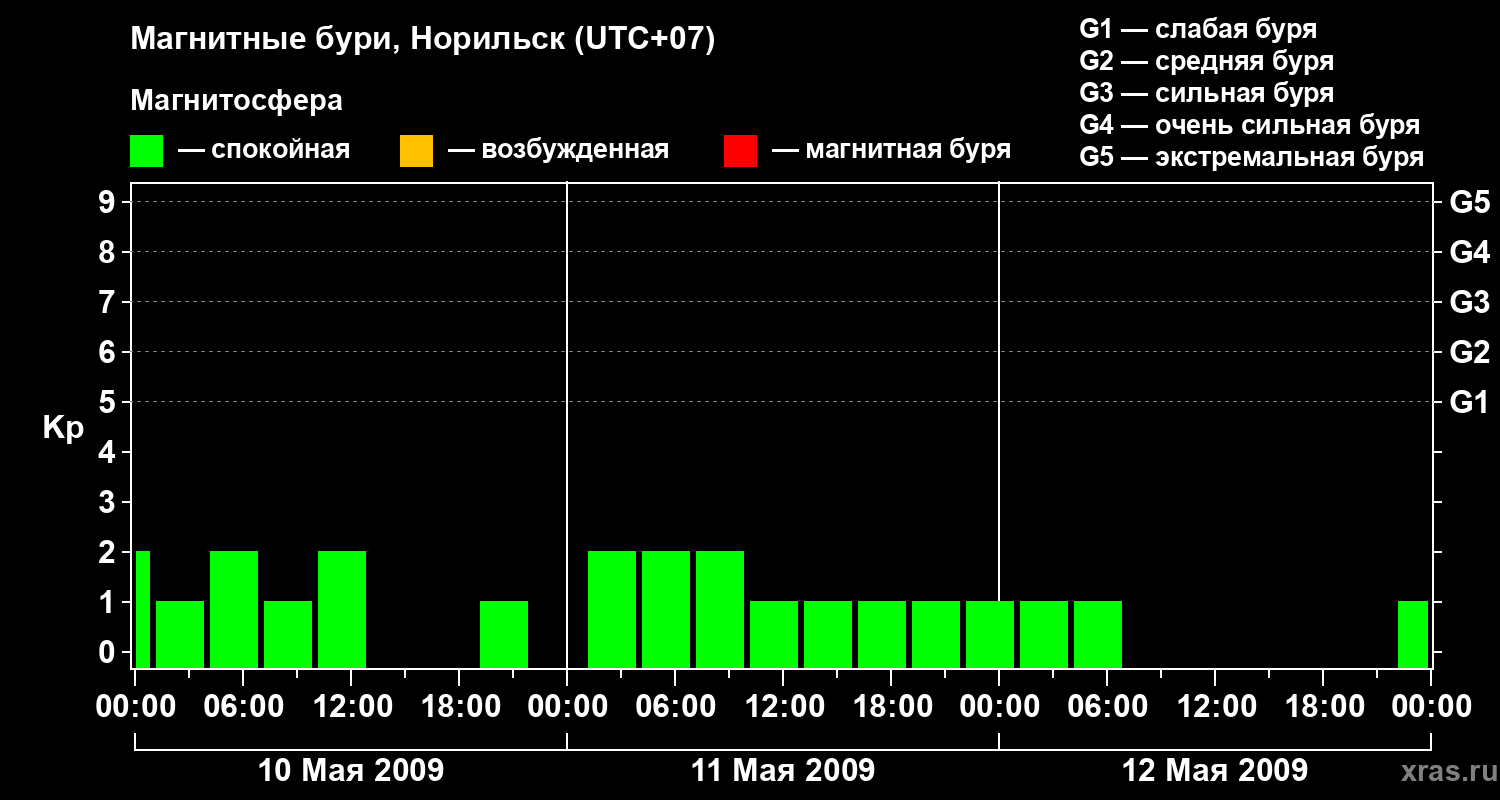Image resolution: width=1500 pixels, height=800 pixels.
Task: Click the — магнитная буря legend label
Action: [892, 151]
